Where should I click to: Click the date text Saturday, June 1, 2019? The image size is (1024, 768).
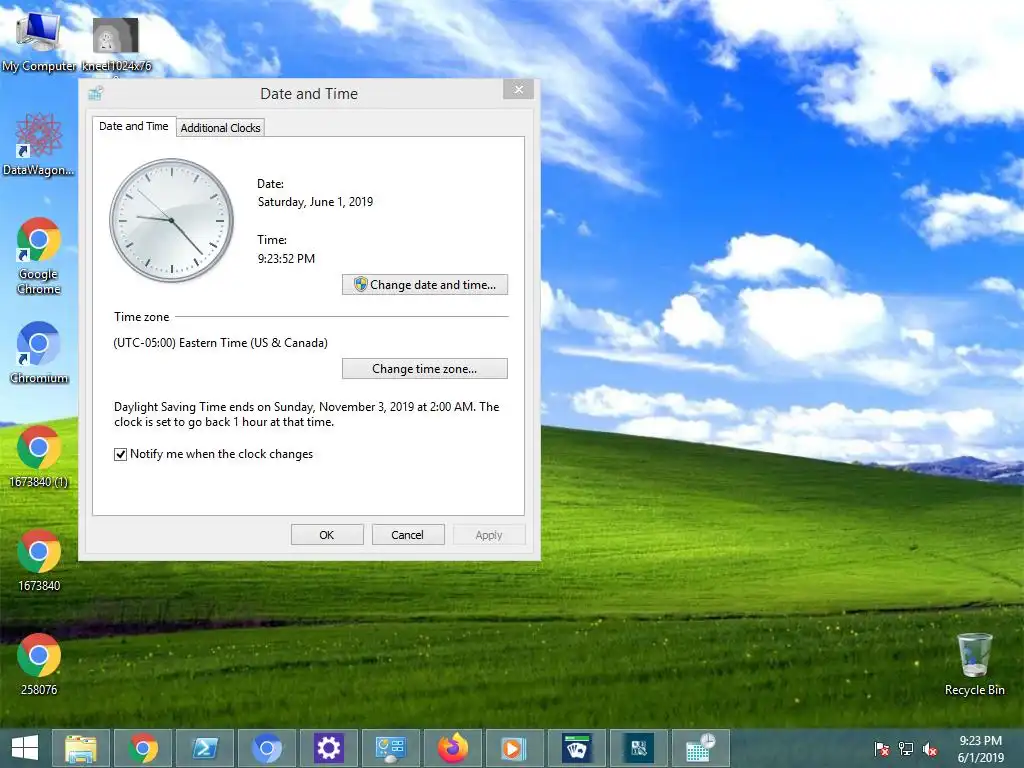pyautogui.click(x=315, y=202)
